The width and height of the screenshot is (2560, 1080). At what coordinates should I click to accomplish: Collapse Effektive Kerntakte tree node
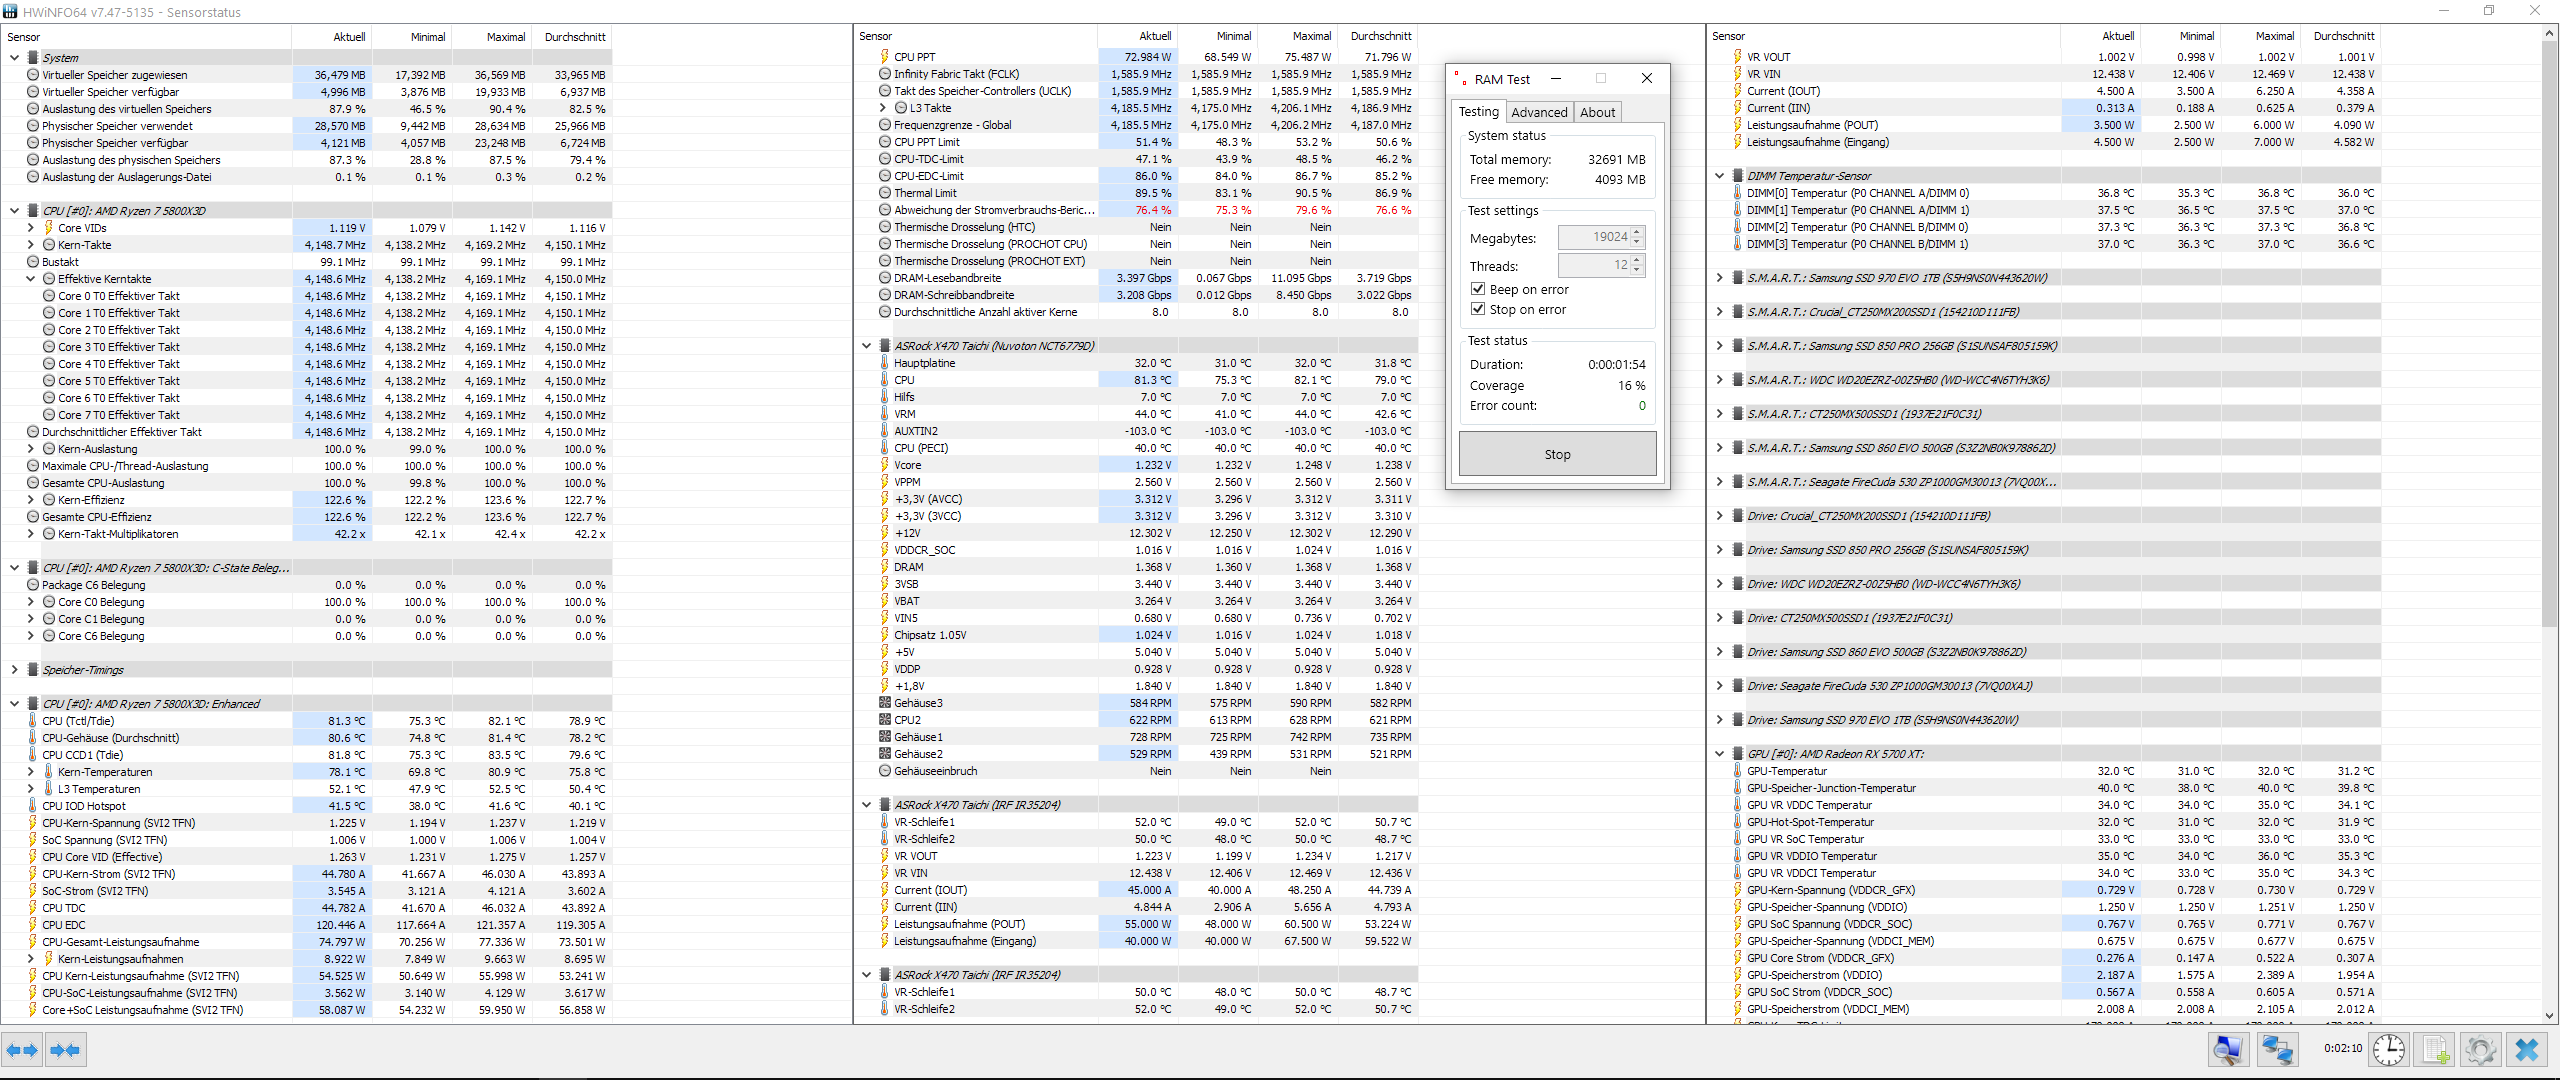point(31,278)
